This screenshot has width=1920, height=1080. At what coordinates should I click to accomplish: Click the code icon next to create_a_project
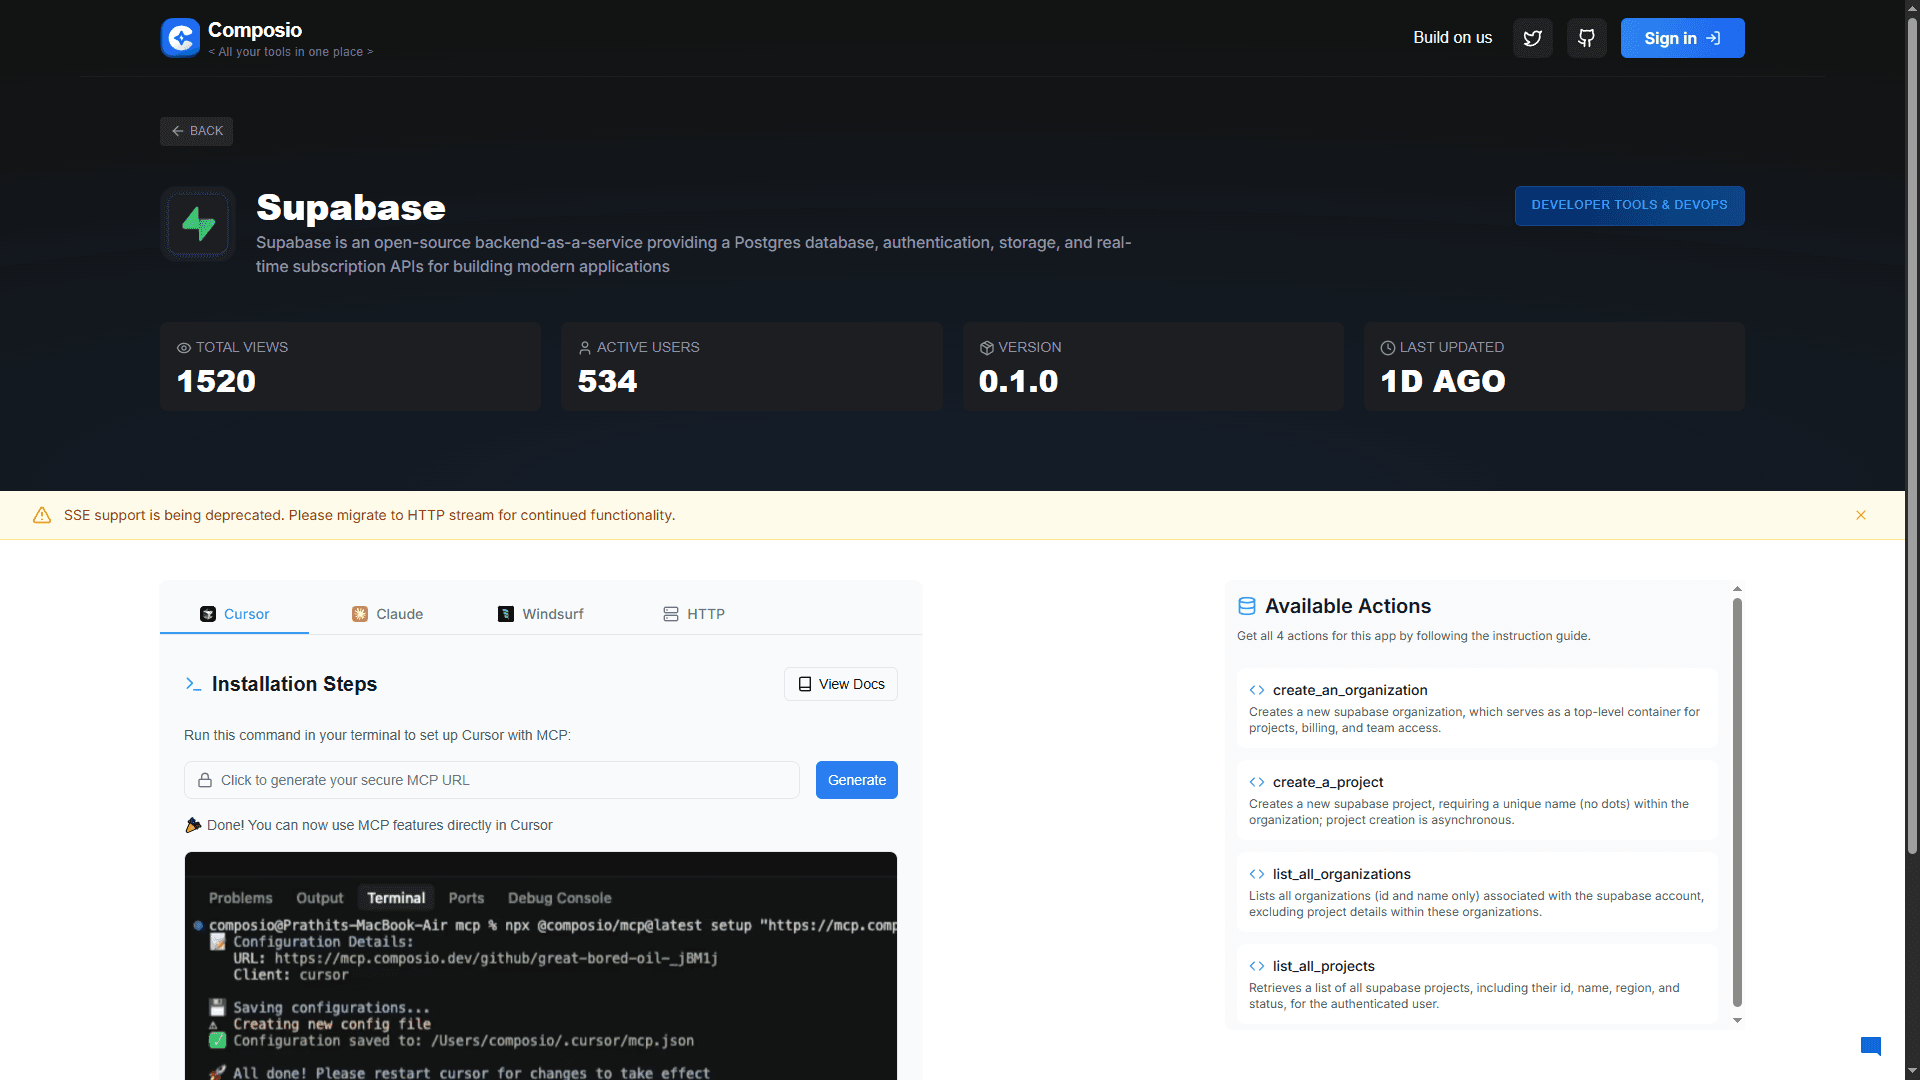point(1256,782)
